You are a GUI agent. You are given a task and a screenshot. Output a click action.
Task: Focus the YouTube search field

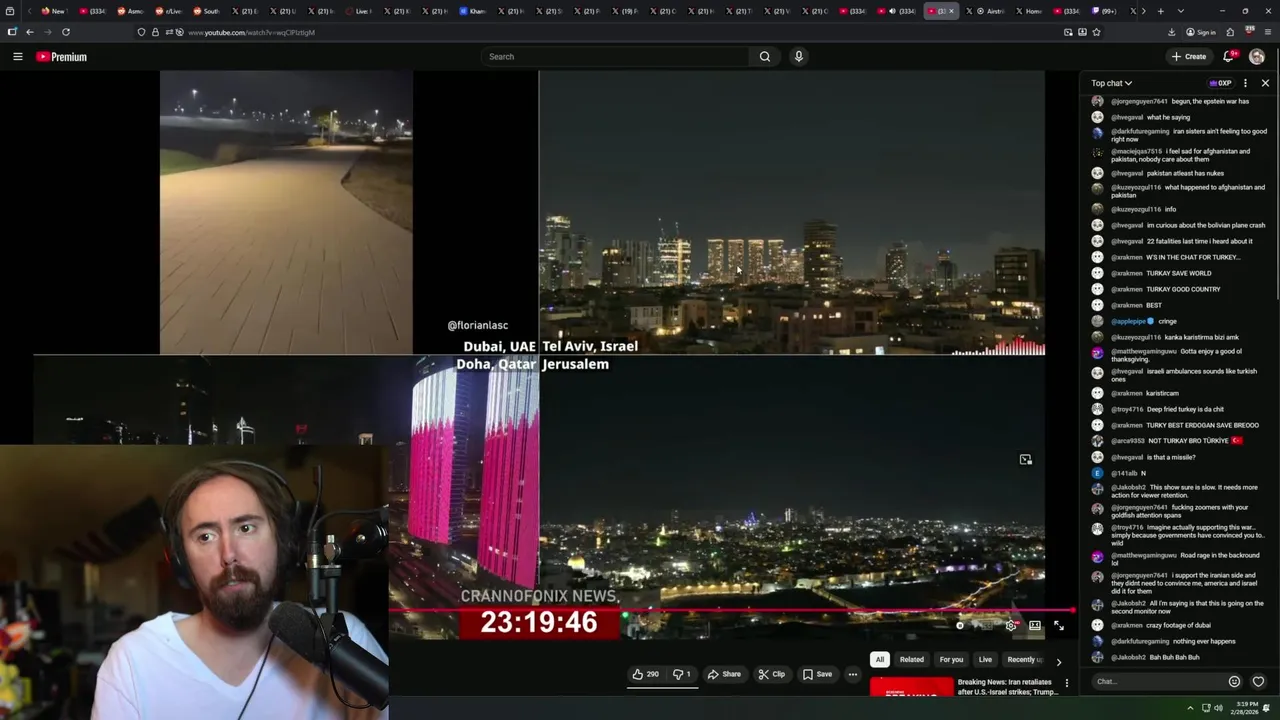[615, 57]
